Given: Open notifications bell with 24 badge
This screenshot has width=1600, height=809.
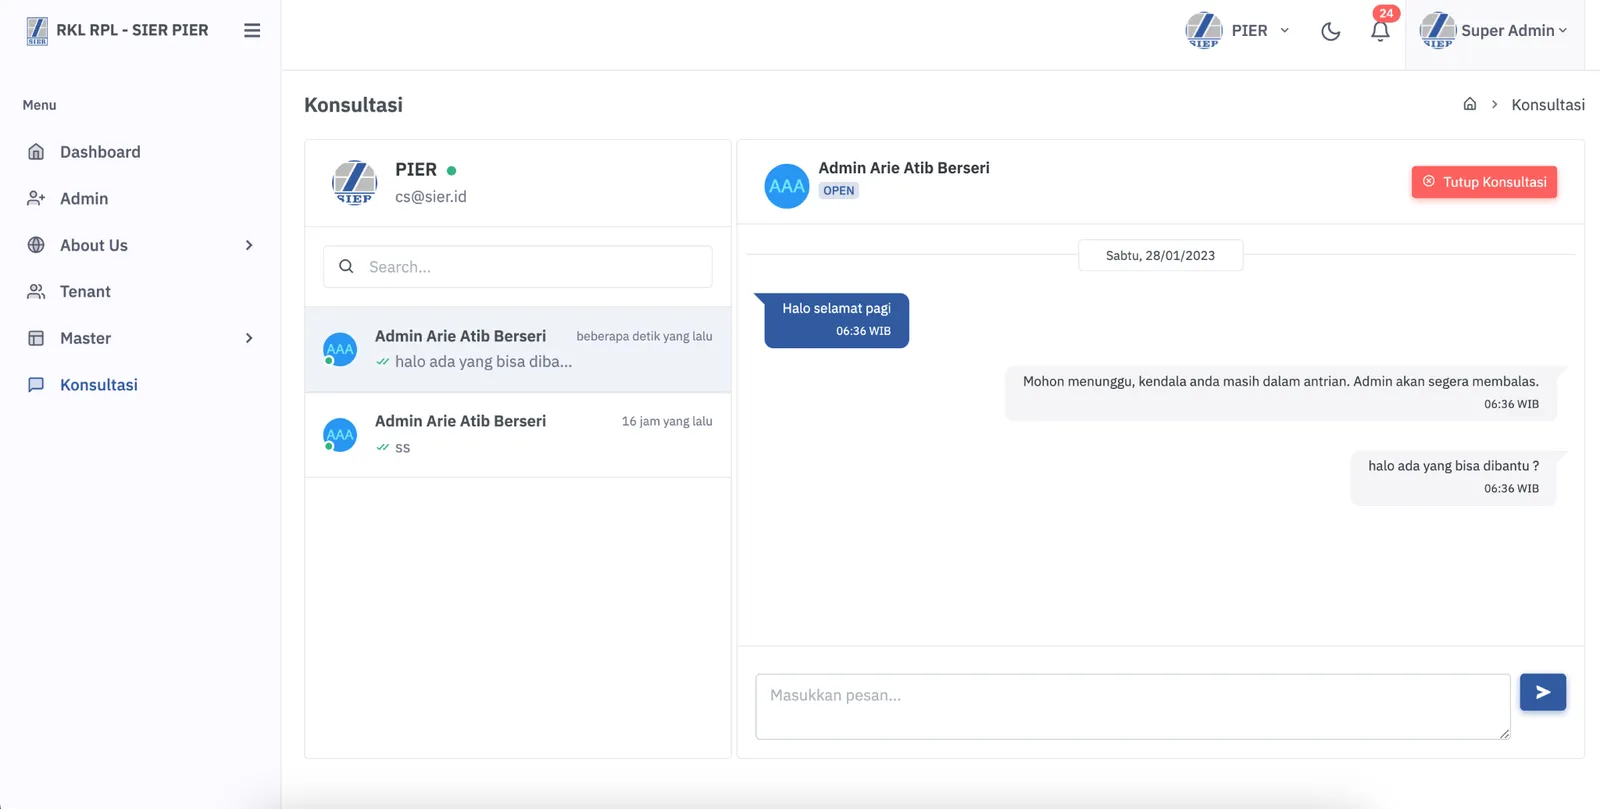Looking at the screenshot, I should point(1380,30).
